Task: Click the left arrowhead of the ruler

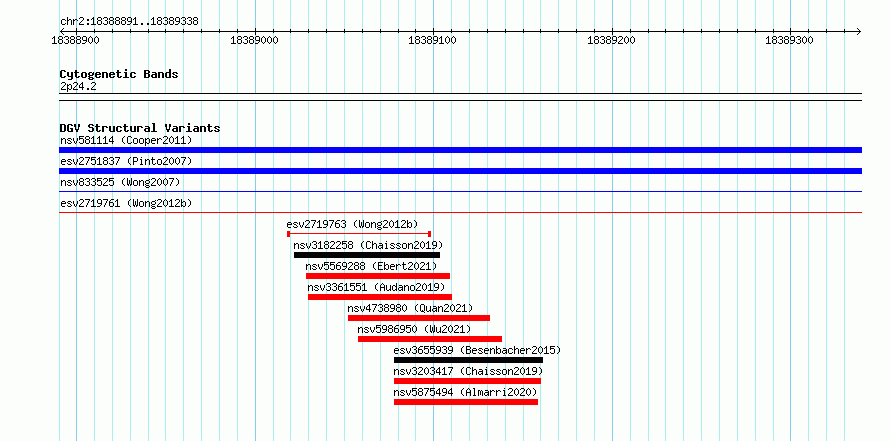Action: [x=62, y=31]
